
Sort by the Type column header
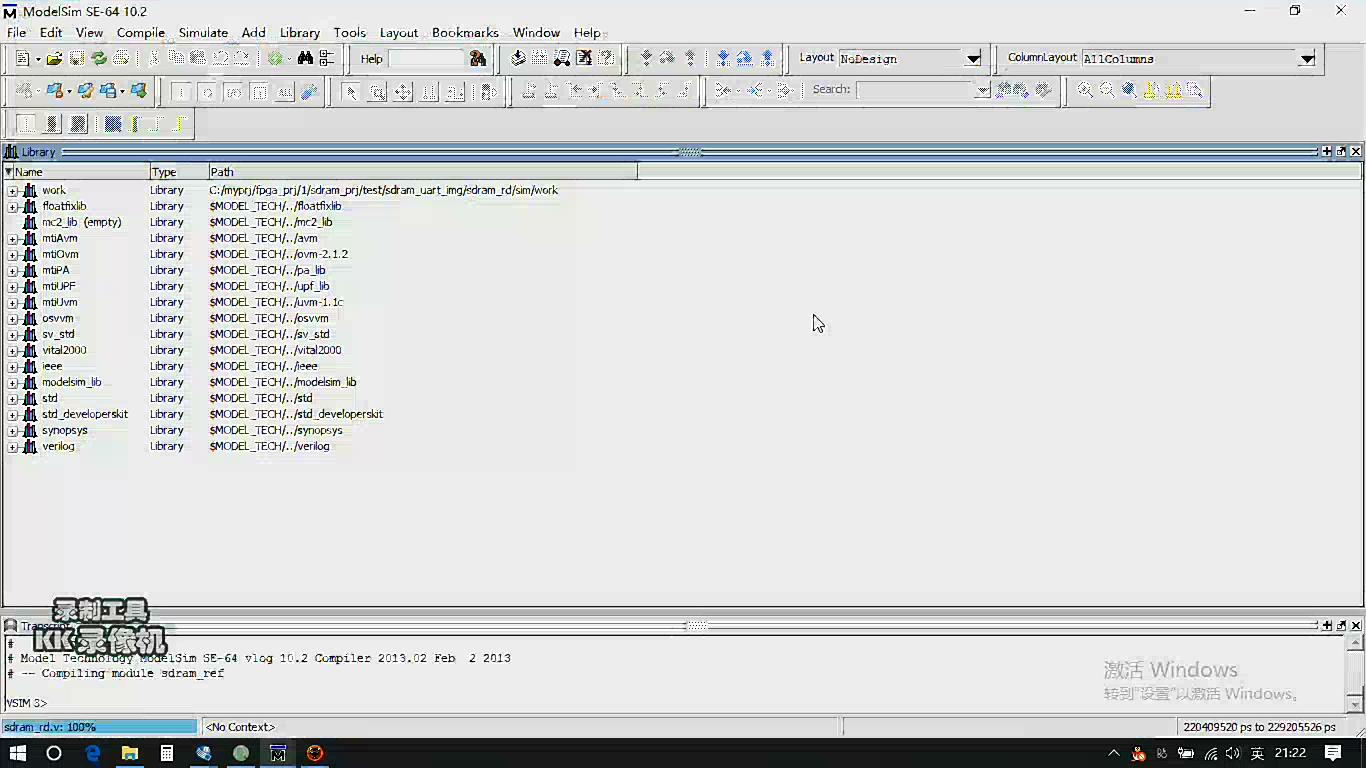pyautogui.click(x=179, y=172)
